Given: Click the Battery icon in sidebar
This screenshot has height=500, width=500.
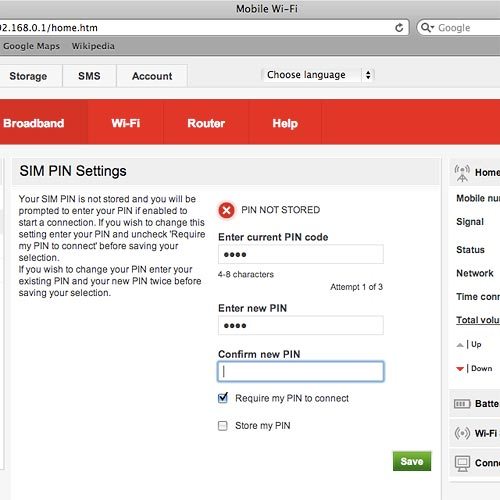Looking at the screenshot, I should click(x=462, y=404).
